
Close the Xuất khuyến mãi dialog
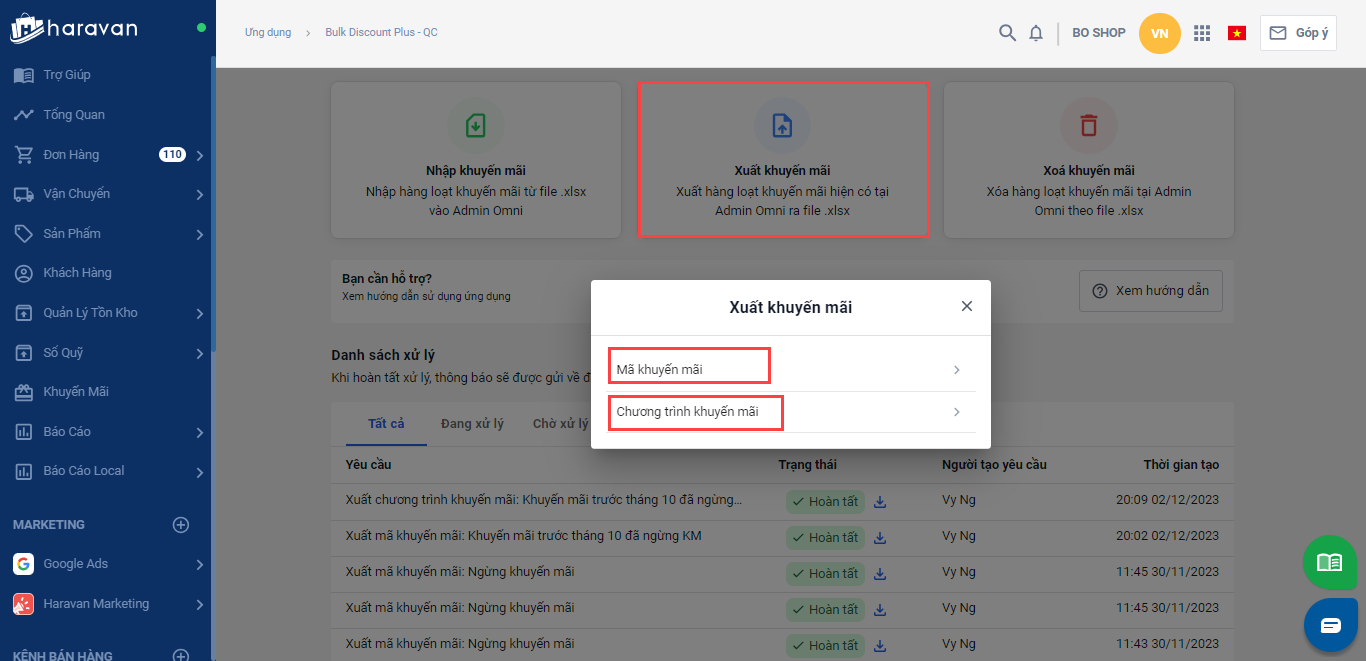(966, 307)
